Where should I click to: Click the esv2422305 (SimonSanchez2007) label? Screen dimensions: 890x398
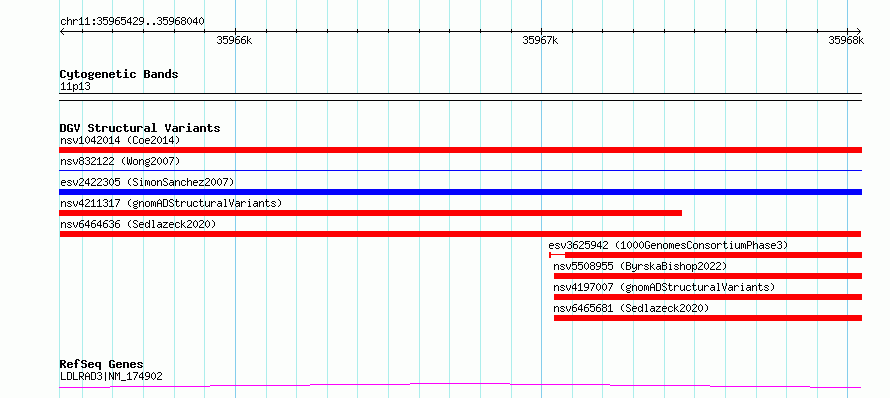147,182
